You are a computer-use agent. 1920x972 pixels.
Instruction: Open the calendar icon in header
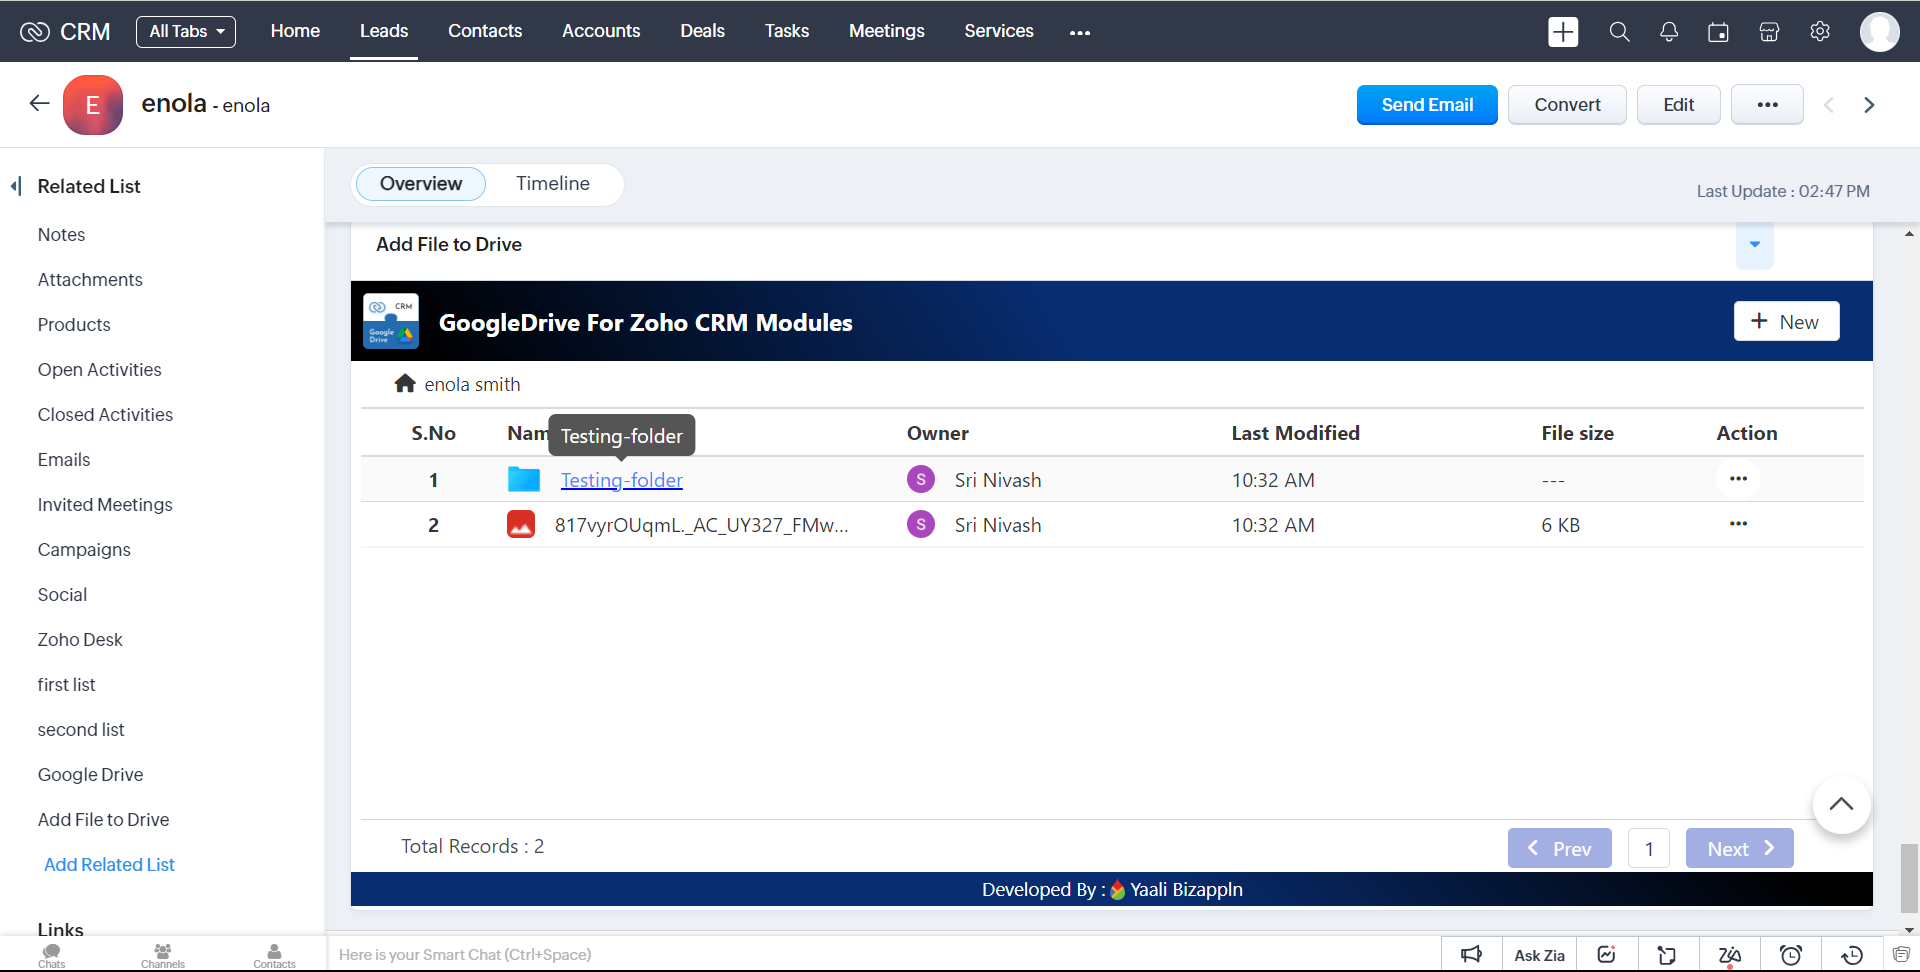coord(1718,32)
